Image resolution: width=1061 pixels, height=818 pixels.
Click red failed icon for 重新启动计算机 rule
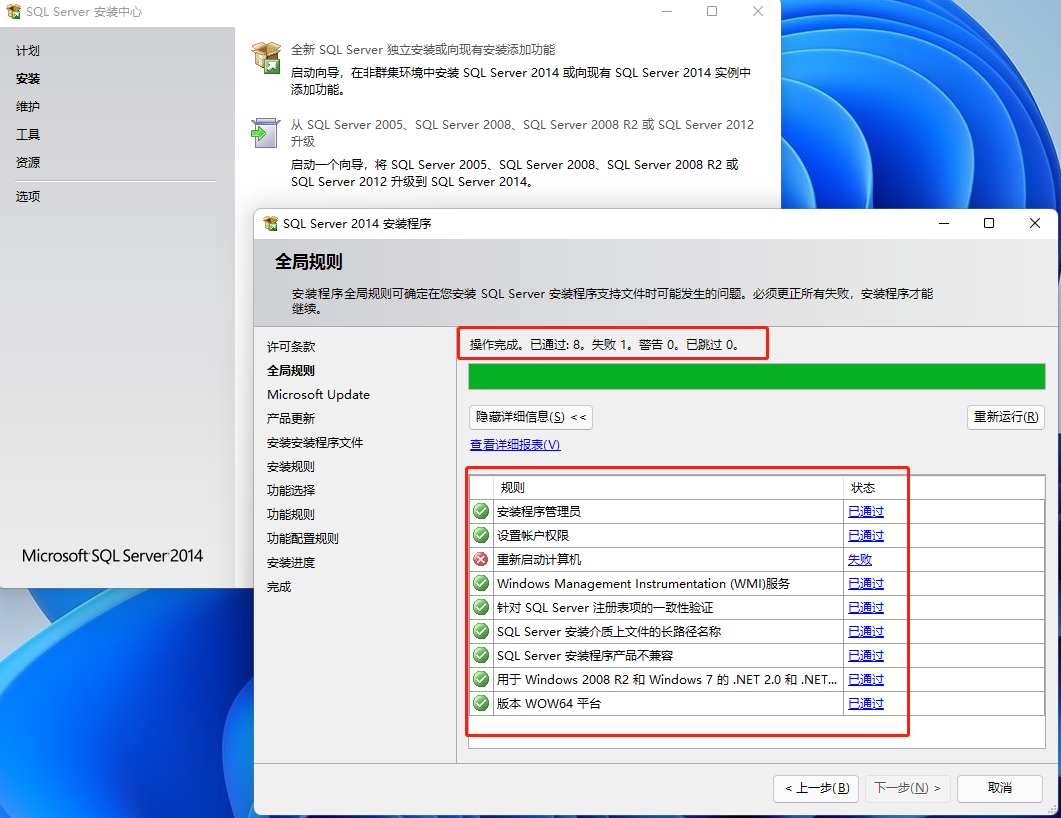(x=481, y=560)
